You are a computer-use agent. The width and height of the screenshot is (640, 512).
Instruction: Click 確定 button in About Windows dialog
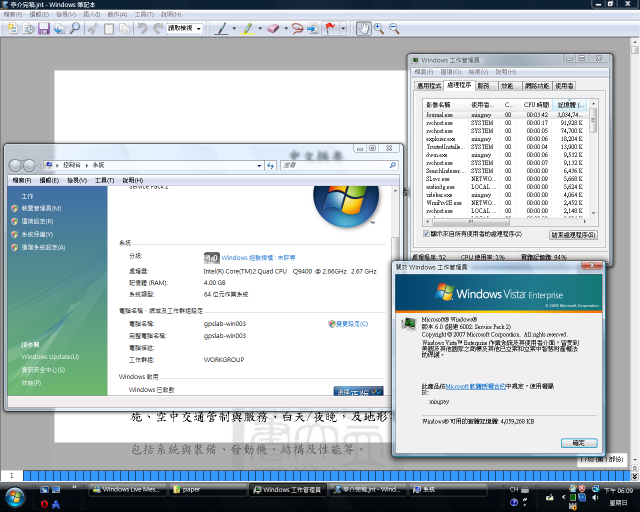point(579,443)
